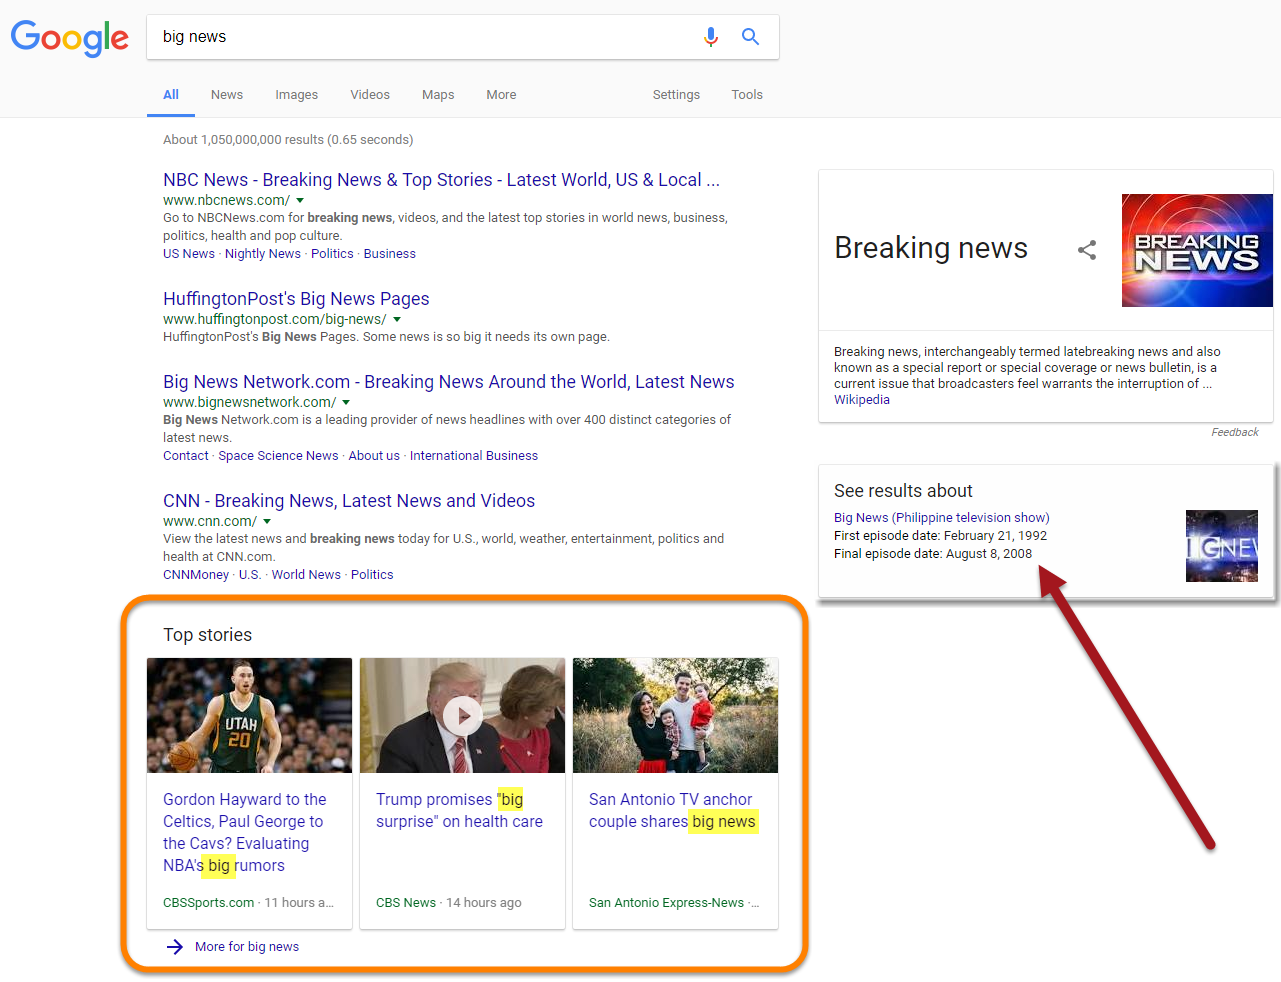
Task: Click the Google logo
Action: (x=70, y=38)
